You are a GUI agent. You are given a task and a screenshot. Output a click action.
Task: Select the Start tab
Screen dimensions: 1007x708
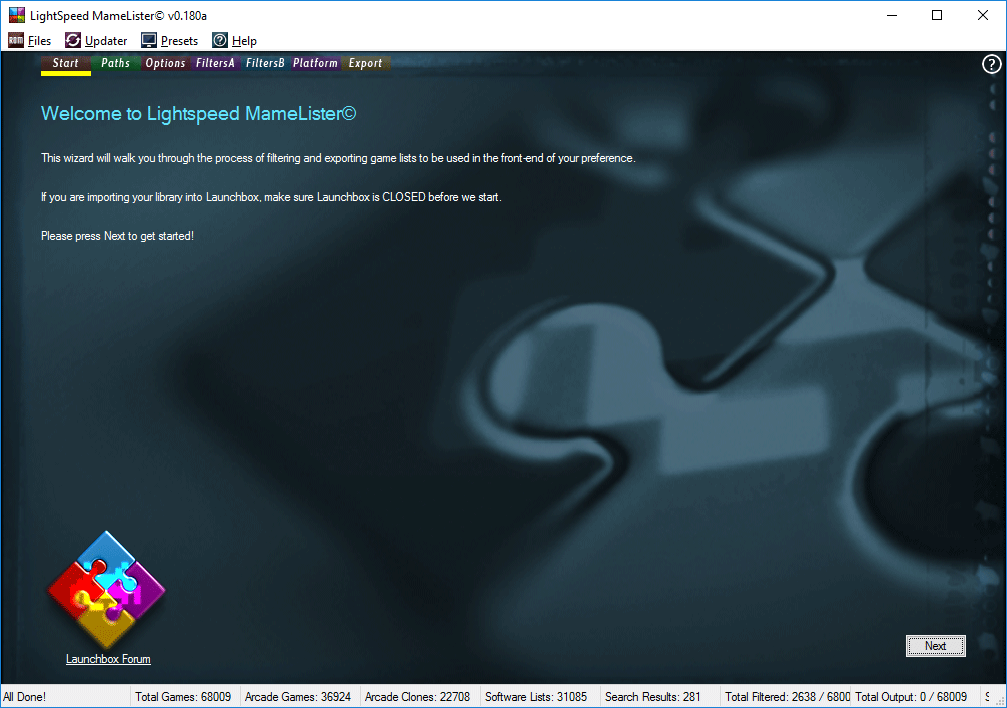click(x=65, y=64)
